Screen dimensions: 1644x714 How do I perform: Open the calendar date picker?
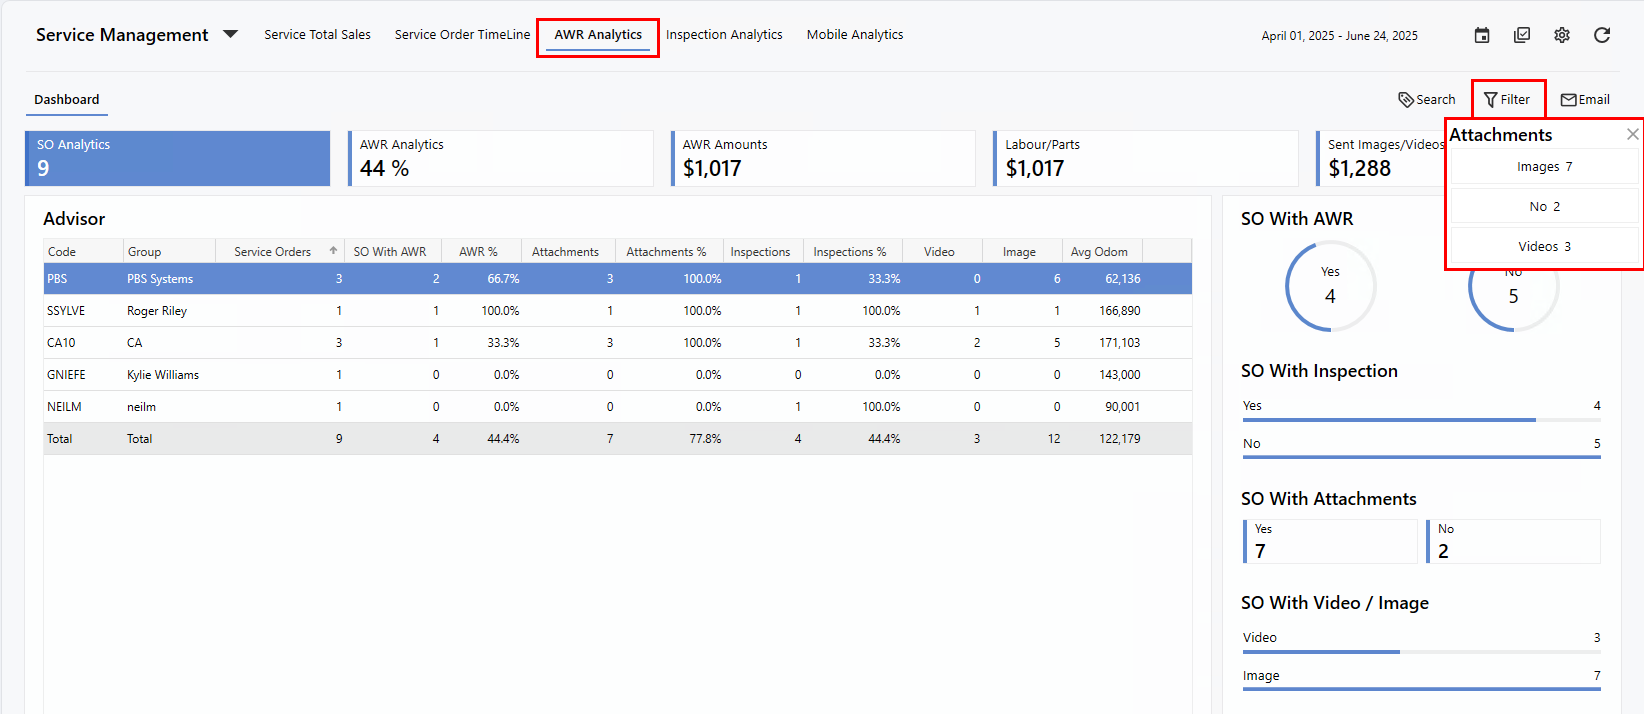[1482, 35]
